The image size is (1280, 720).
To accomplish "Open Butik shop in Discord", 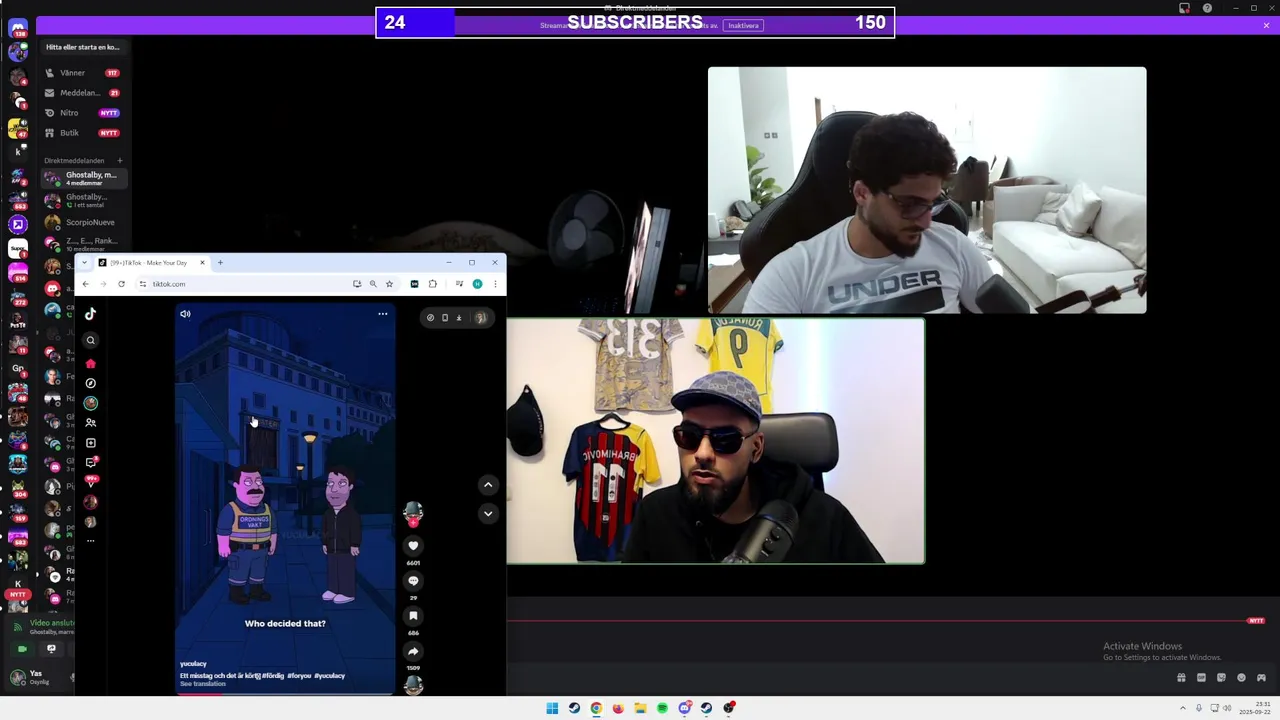I will tap(83, 133).
